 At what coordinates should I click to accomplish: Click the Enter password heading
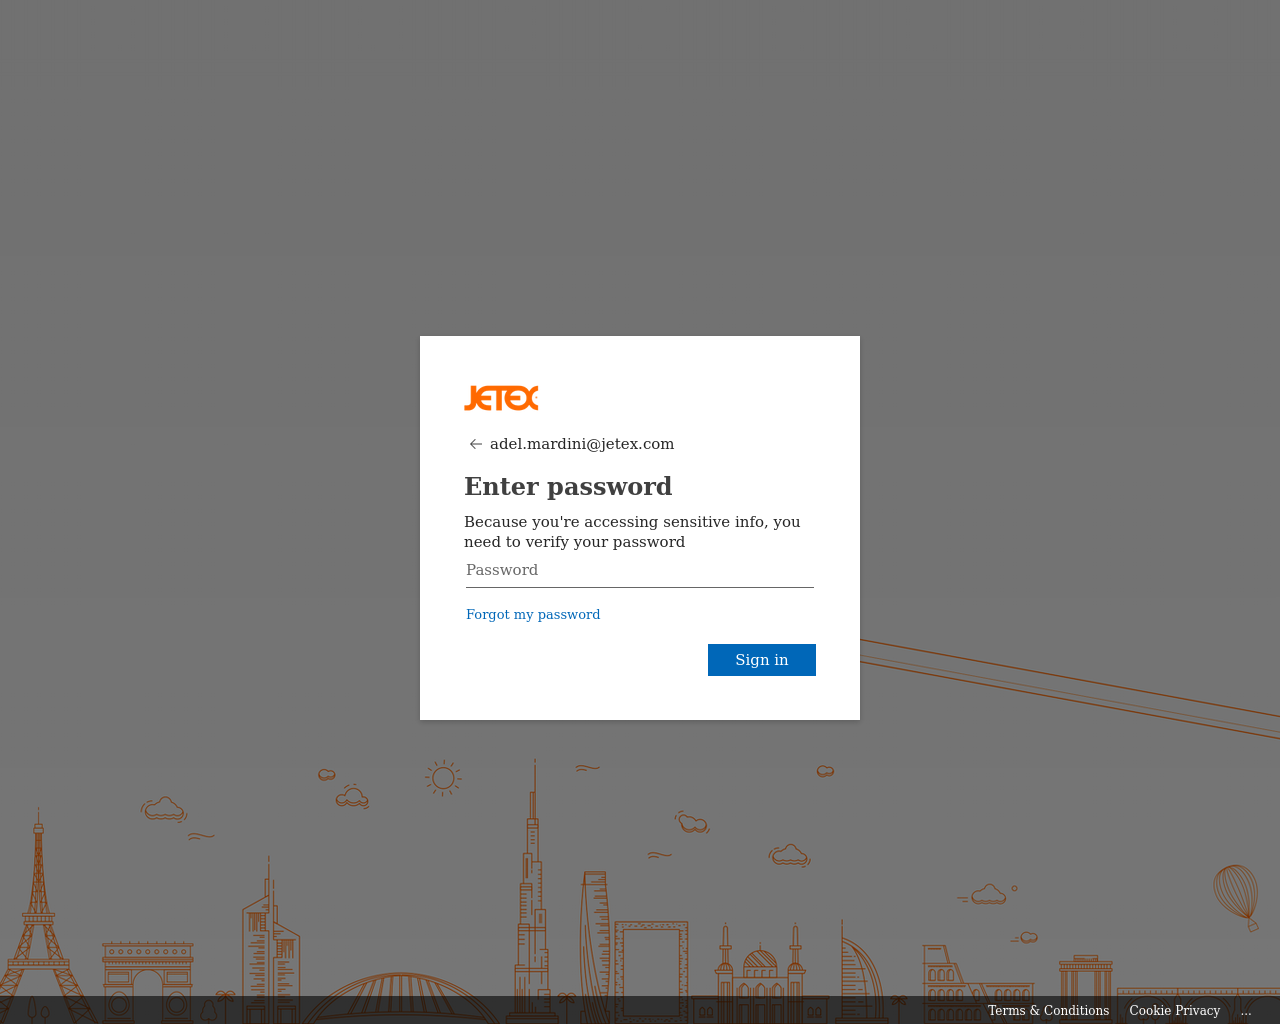pyautogui.click(x=568, y=486)
